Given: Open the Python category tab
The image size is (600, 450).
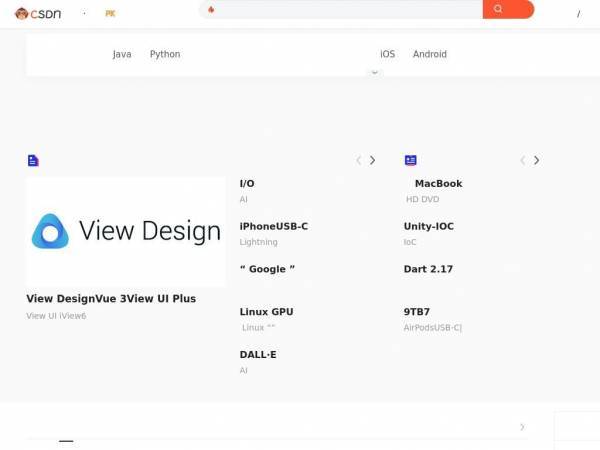Looking at the screenshot, I should coord(165,54).
